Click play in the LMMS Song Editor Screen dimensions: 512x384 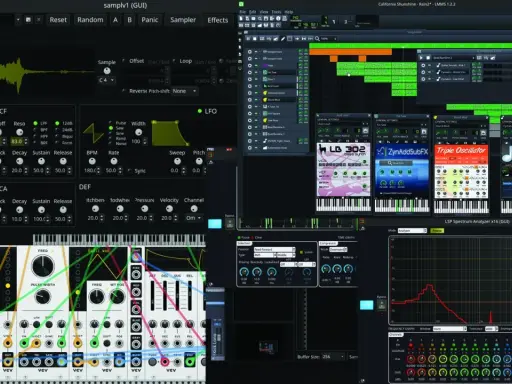pos(248,39)
